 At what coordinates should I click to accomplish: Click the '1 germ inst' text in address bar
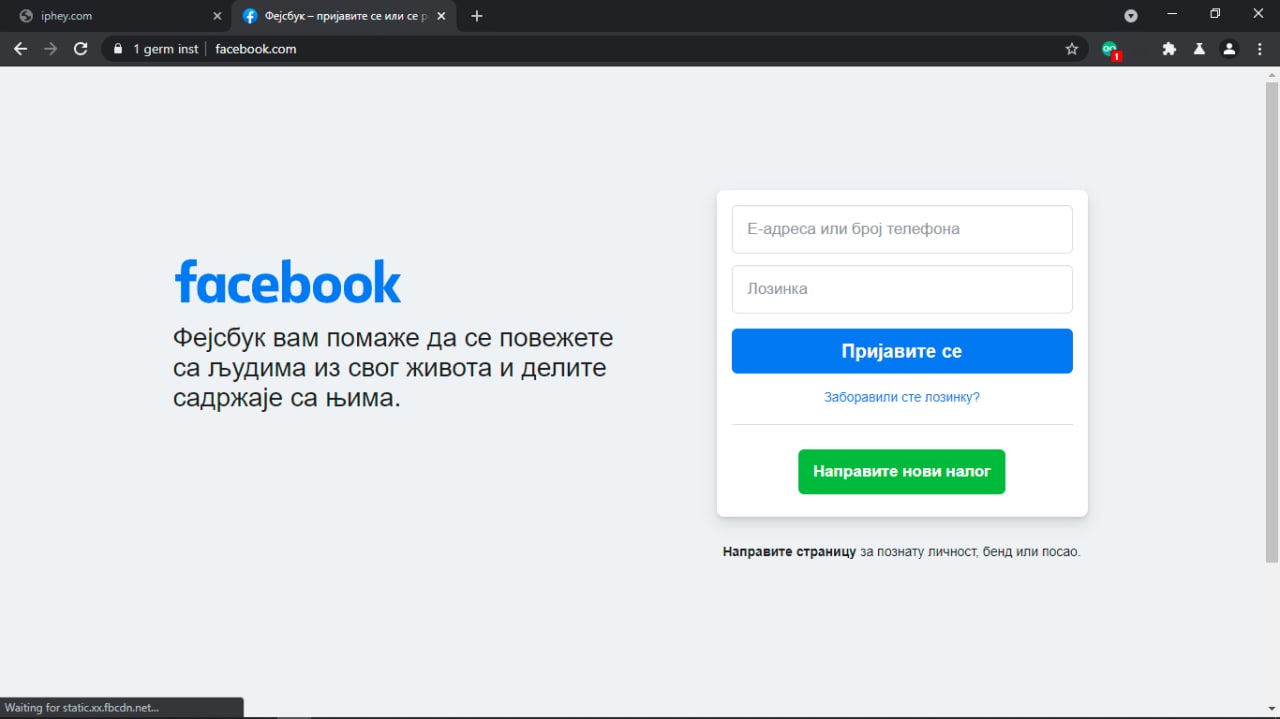[166, 49]
